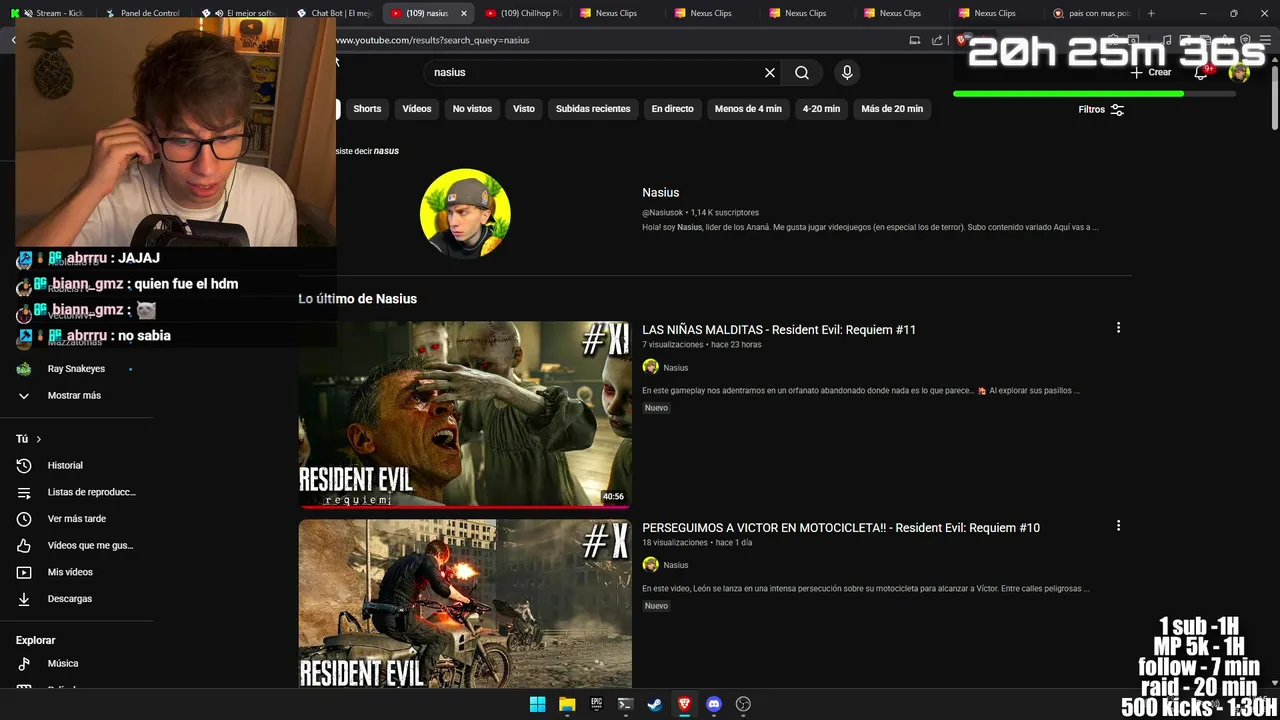Open the Windows Start menu
Screen dimensions: 1280x720
pos(538,704)
